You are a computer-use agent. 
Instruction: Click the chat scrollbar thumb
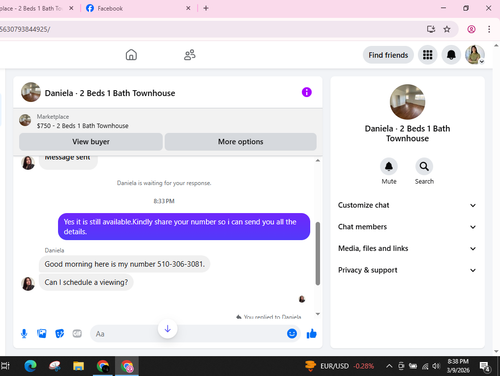[317, 253]
